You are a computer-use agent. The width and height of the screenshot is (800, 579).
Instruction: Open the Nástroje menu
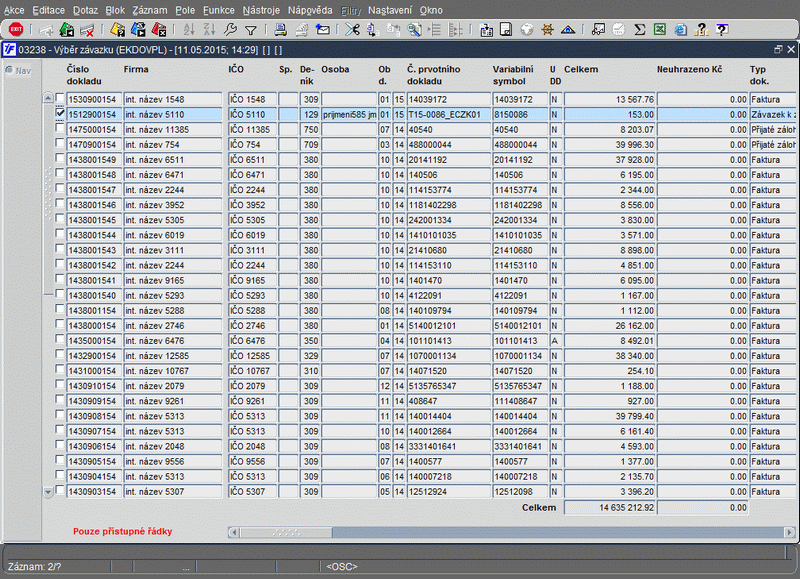coord(261,10)
